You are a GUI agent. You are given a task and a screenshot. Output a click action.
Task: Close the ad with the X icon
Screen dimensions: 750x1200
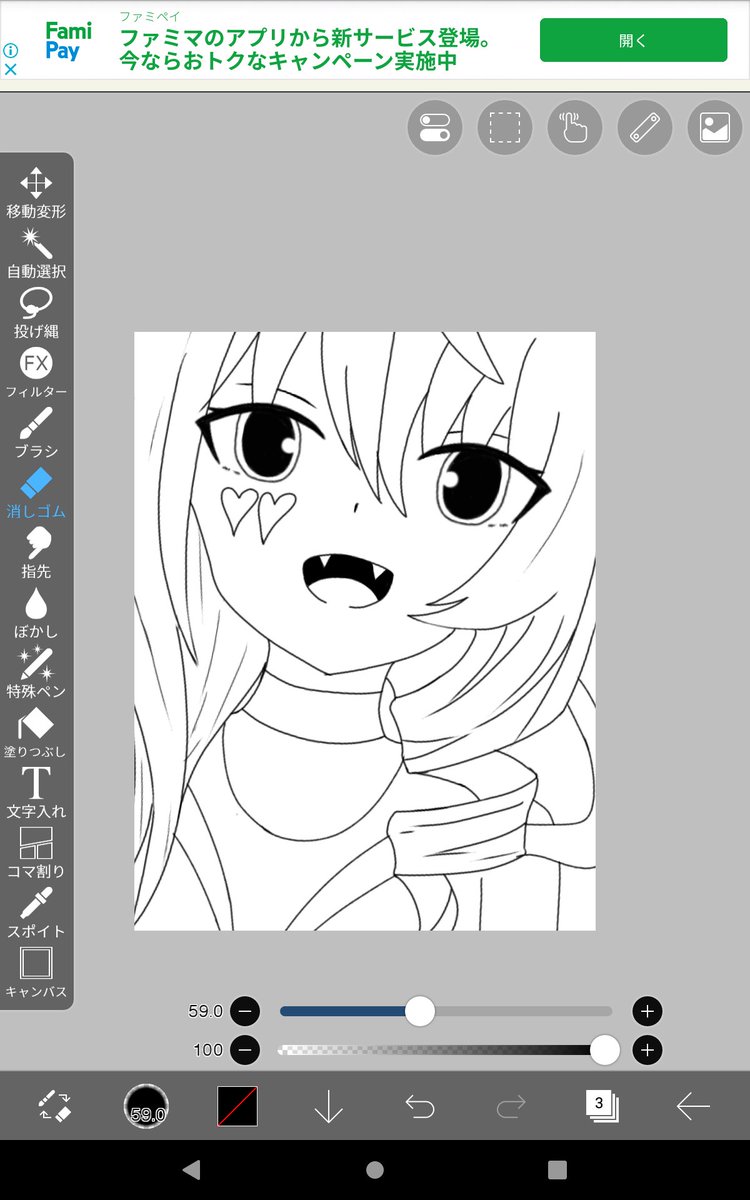coord(11,70)
